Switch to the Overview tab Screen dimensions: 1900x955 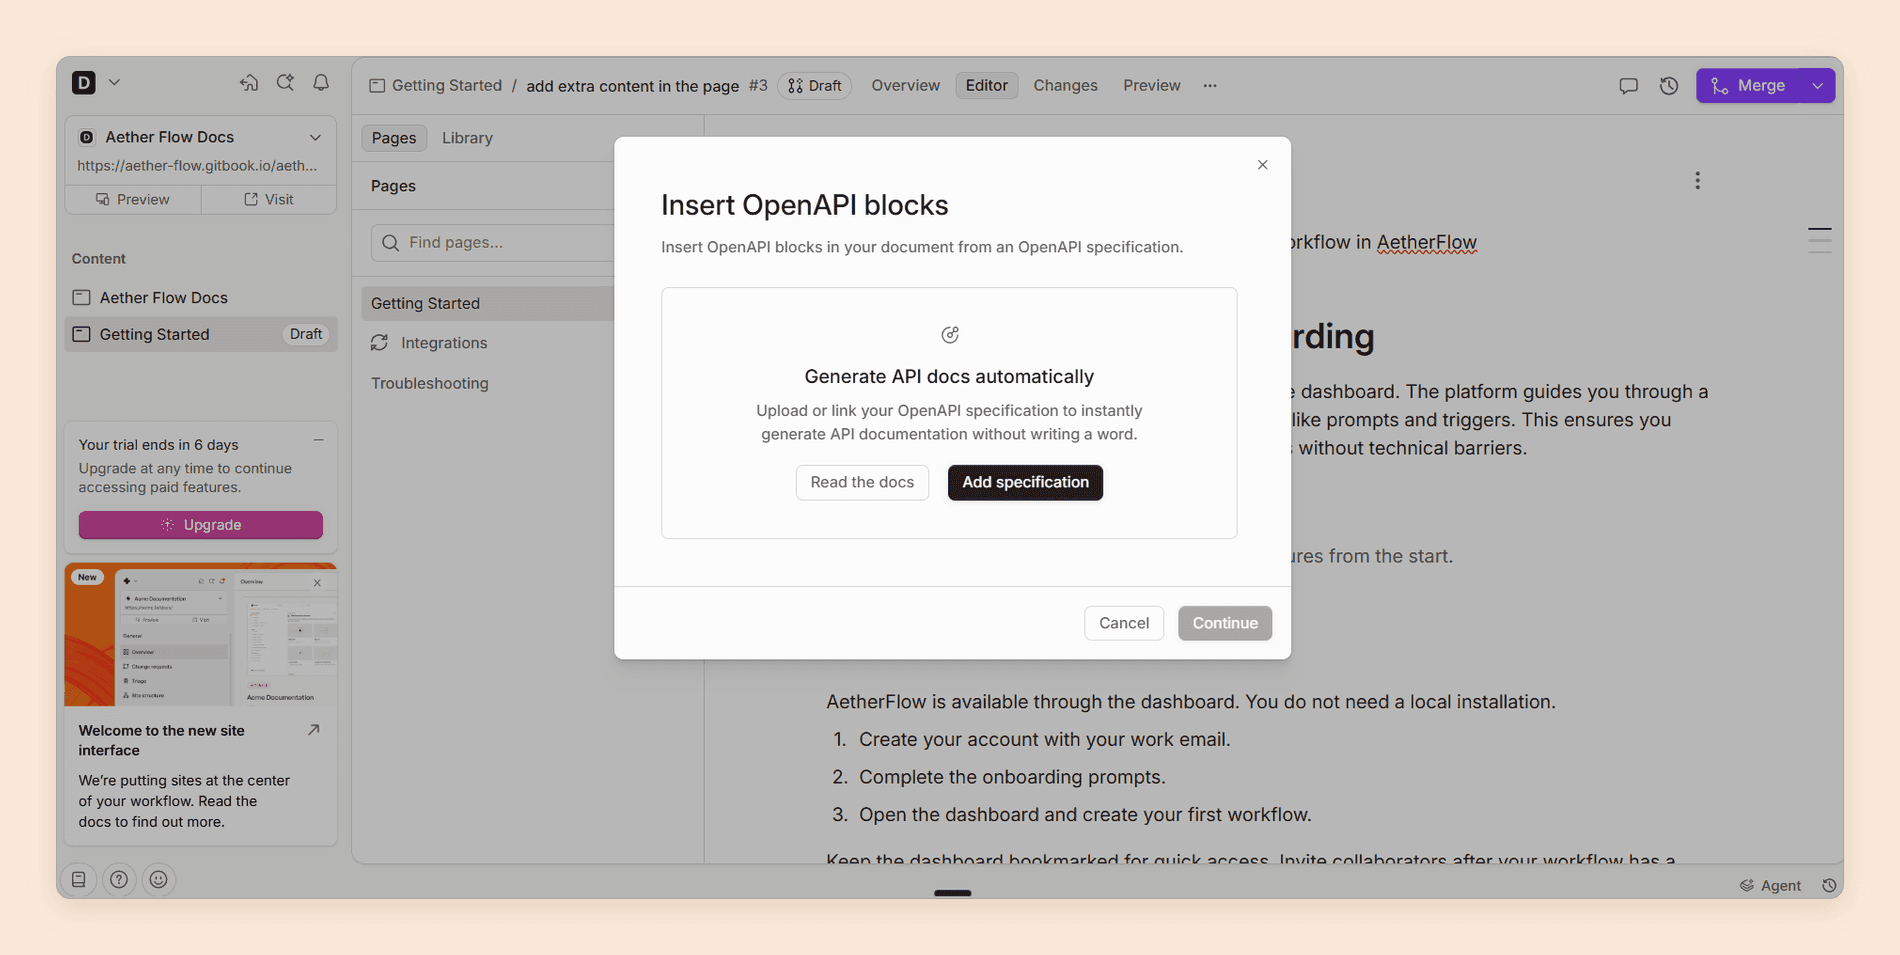click(905, 85)
